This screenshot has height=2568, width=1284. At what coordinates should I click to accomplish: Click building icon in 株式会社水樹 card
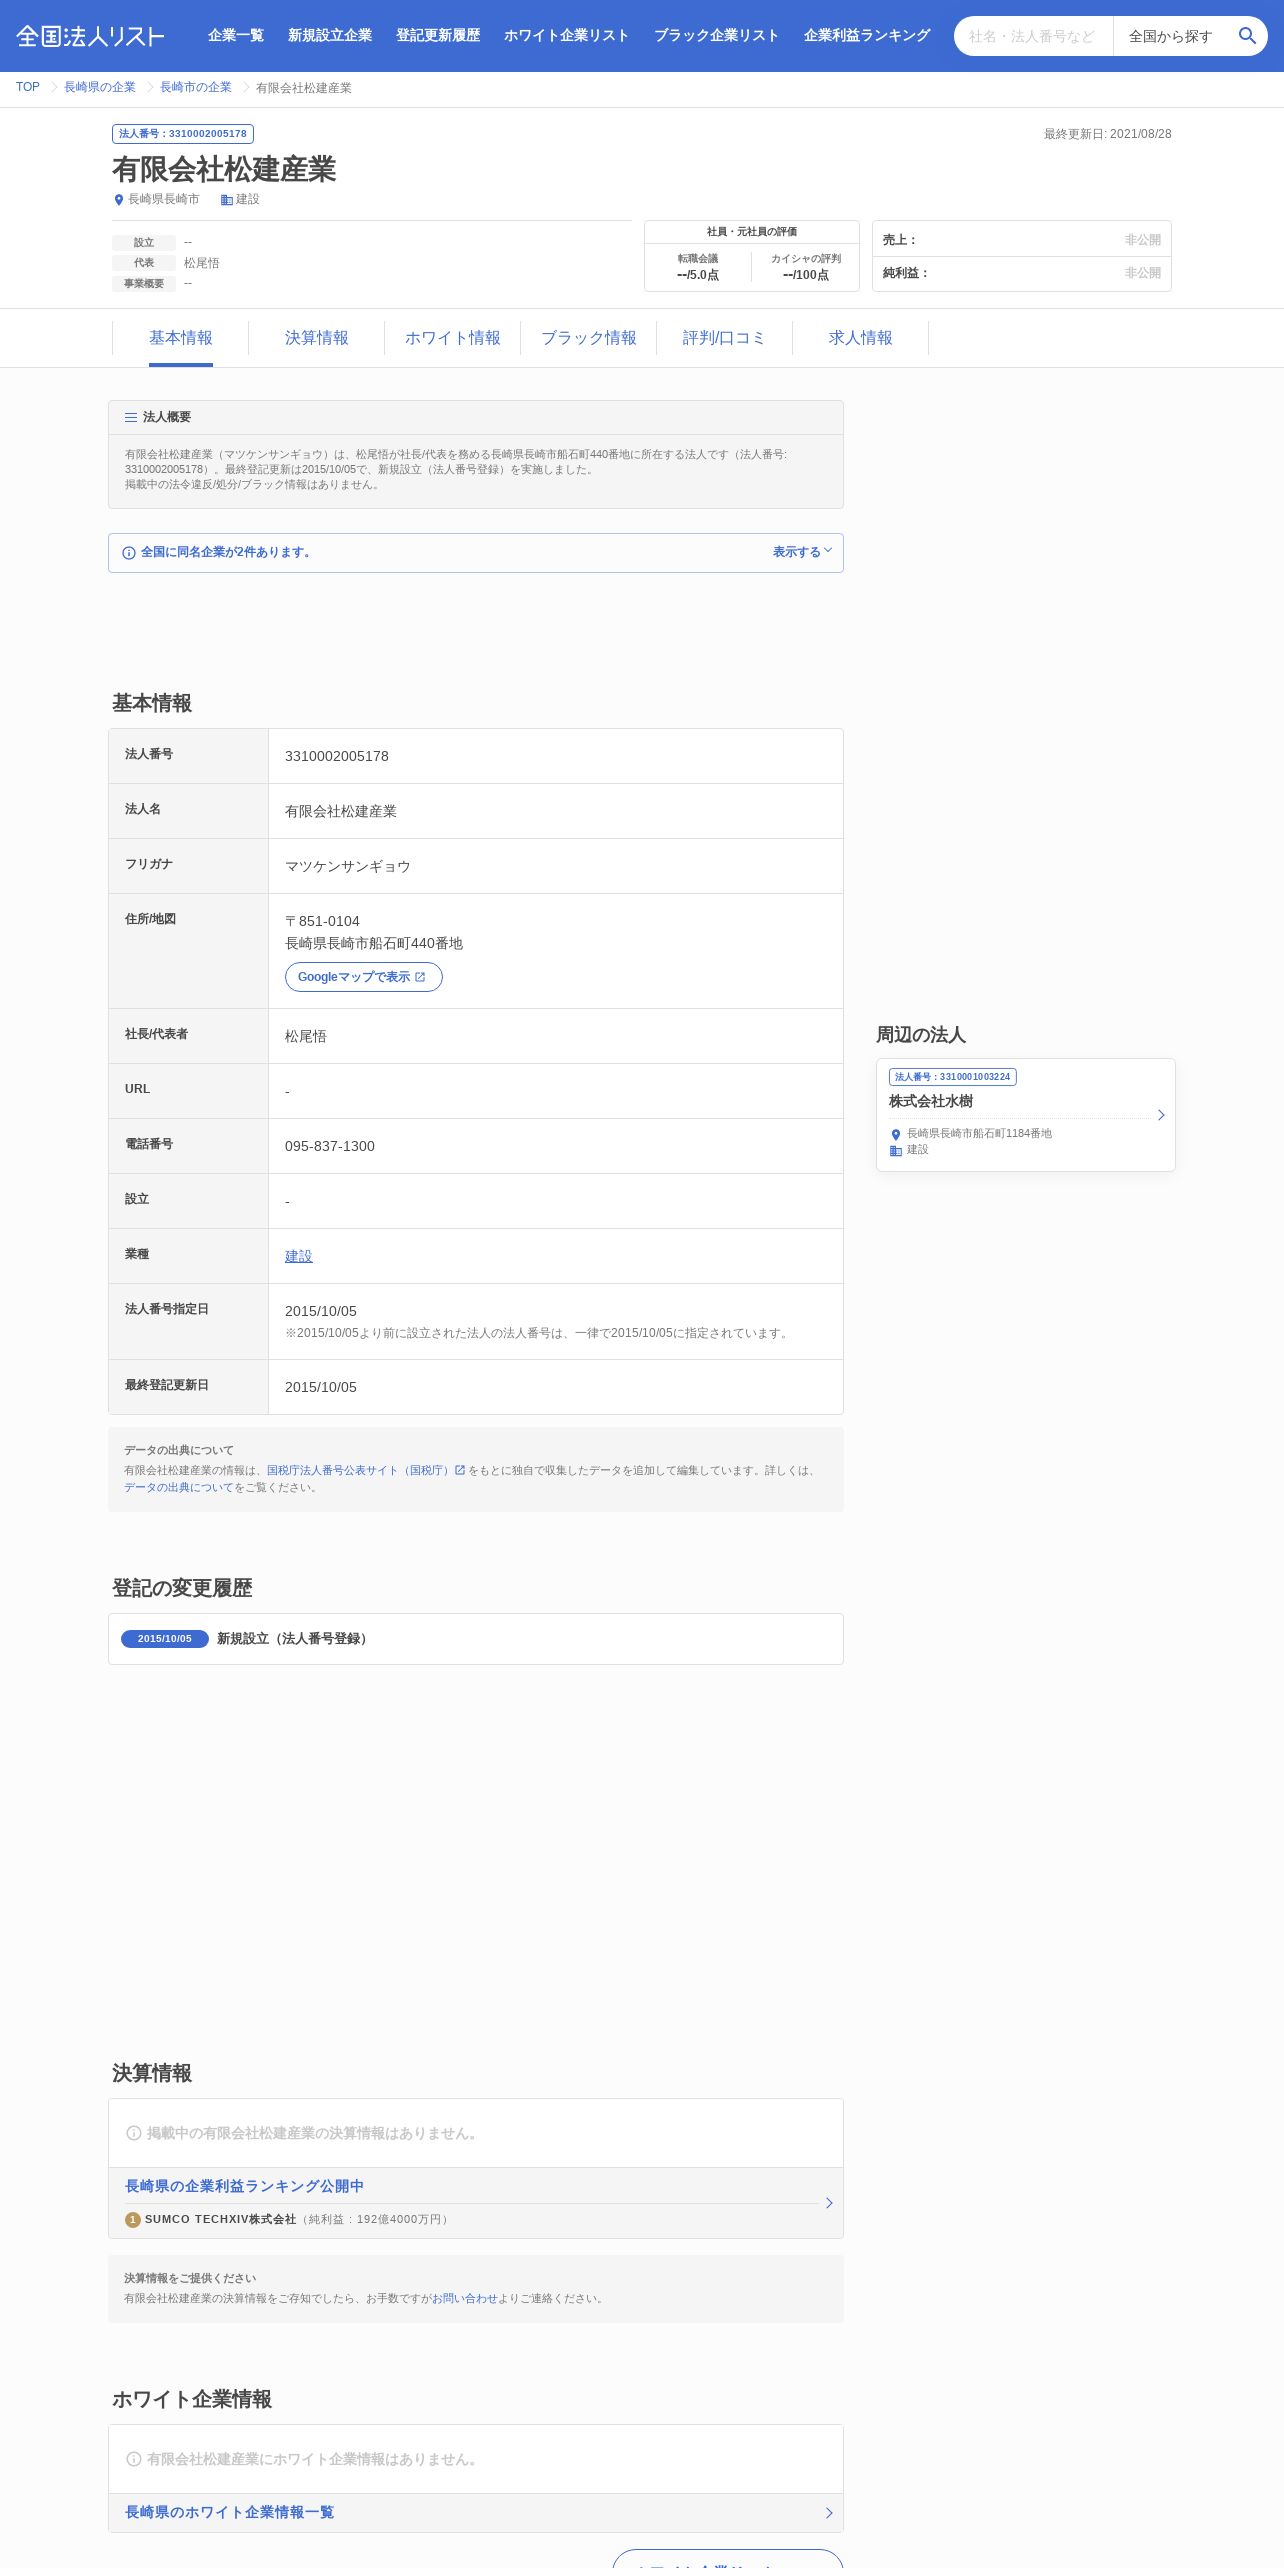(x=896, y=1151)
